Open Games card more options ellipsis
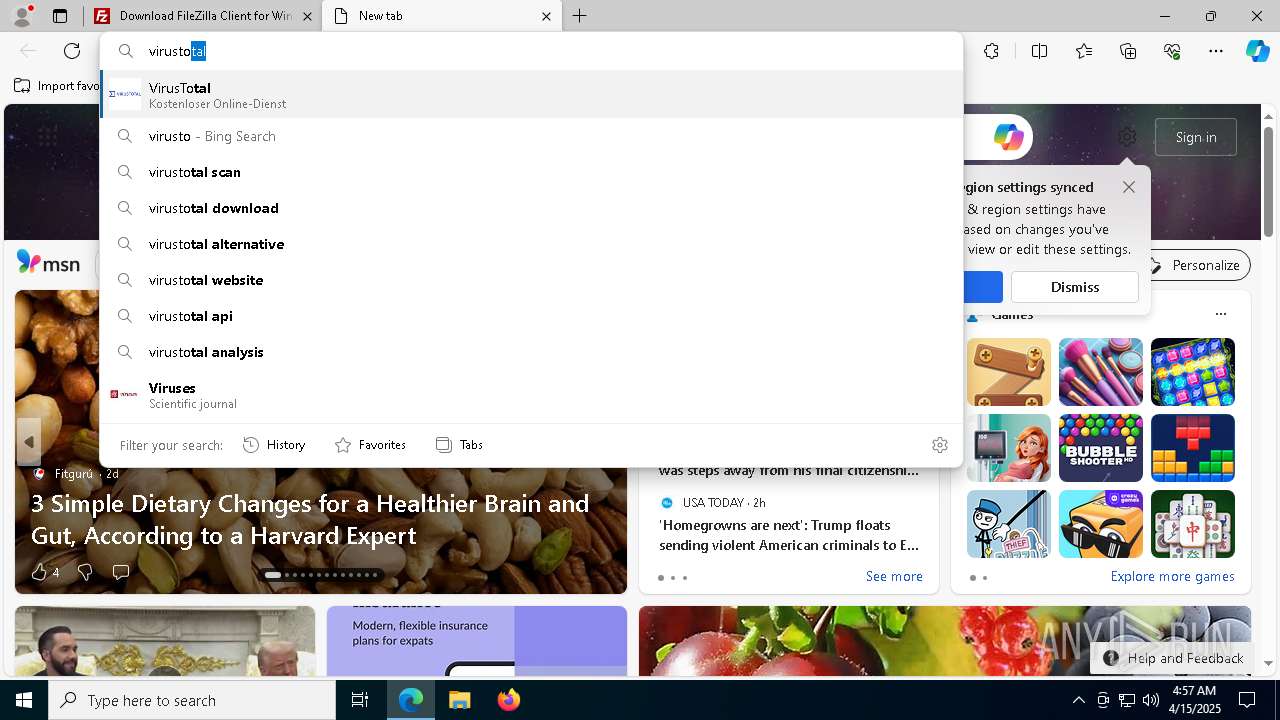Image resolution: width=1280 pixels, height=720 pixels. click(x=1220, y=314)
